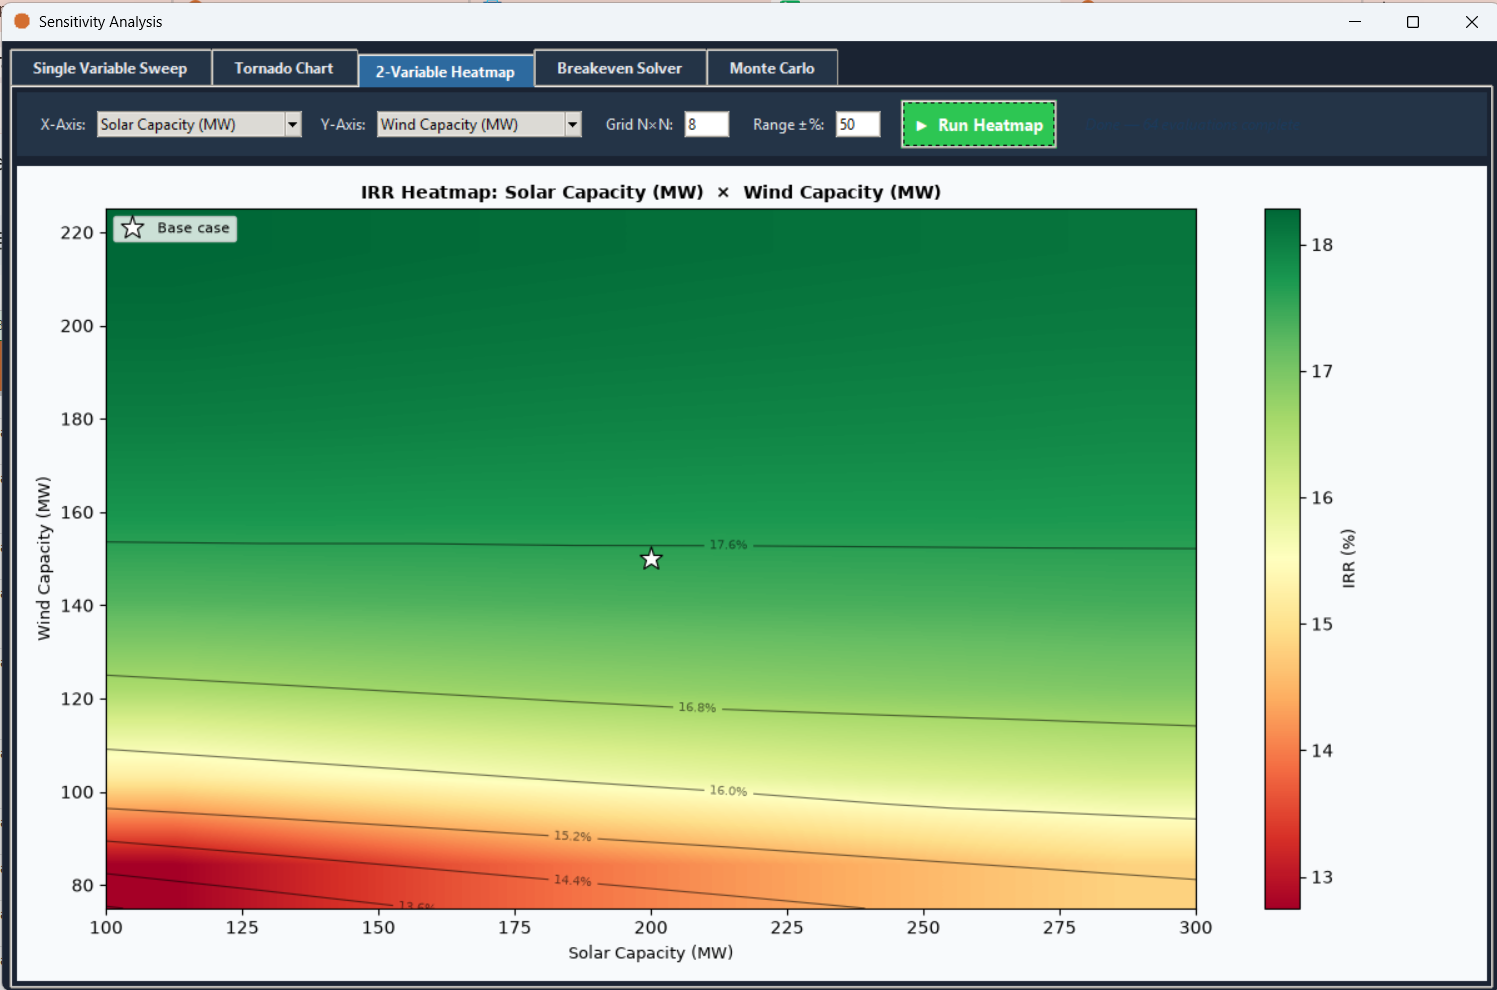The width and height of the screenshot is (1497, 990).
Task: Click the 15.2% contour label
Action: 573,836
